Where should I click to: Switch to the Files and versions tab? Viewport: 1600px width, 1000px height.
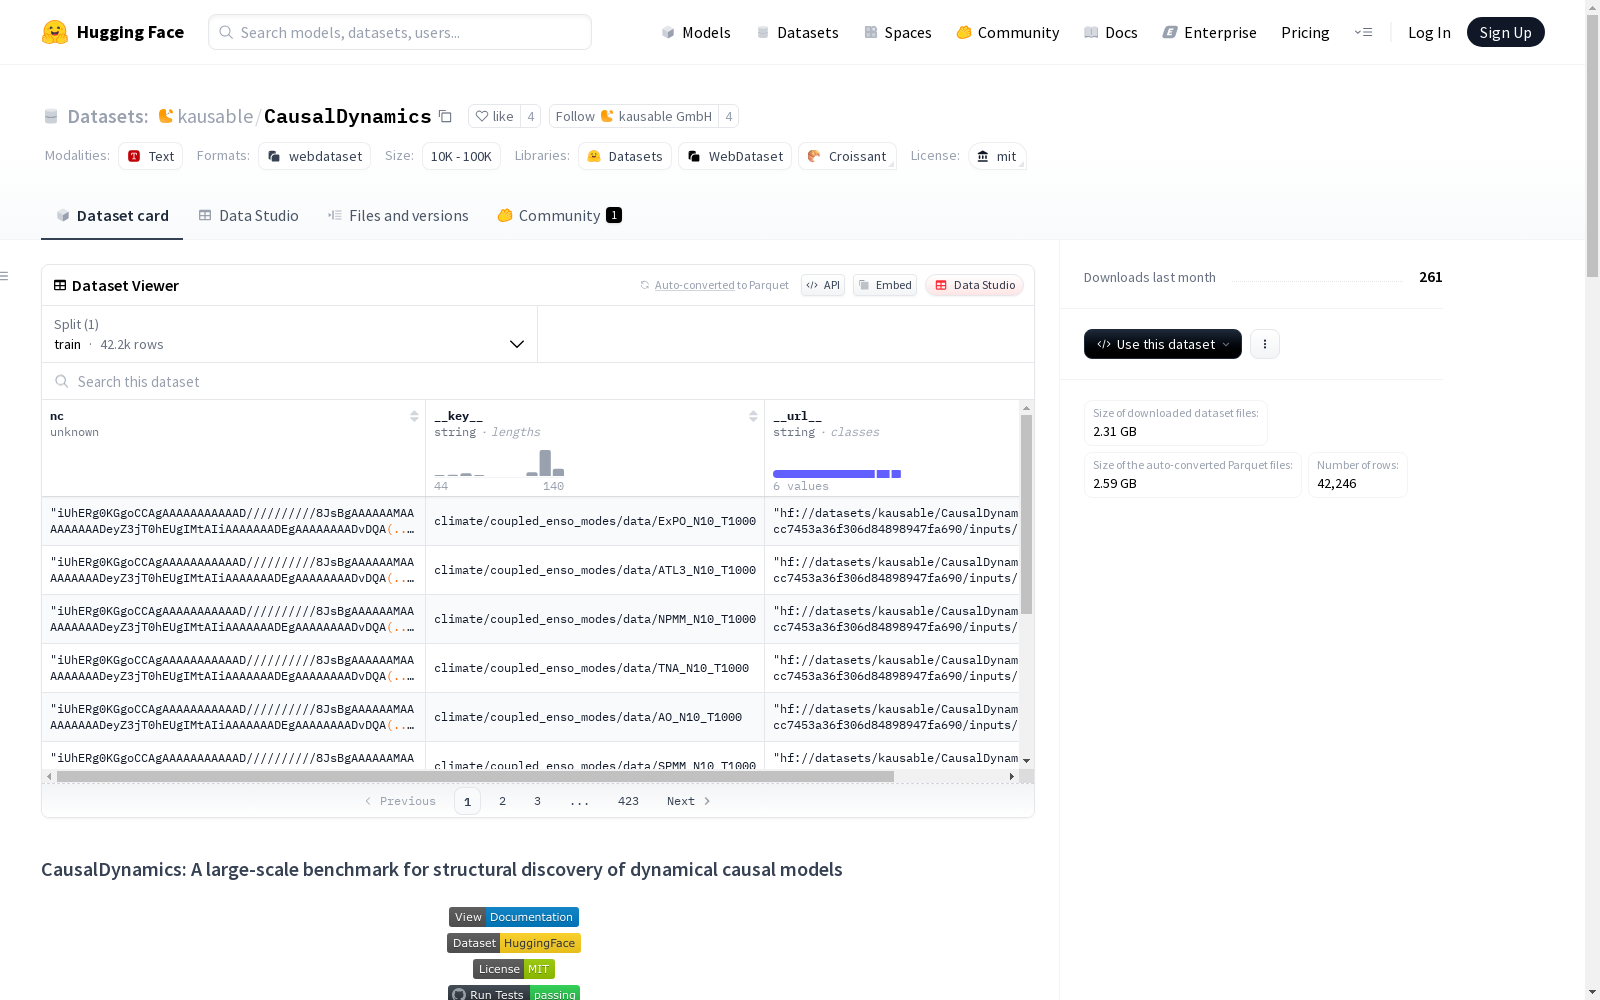point(398,215)
